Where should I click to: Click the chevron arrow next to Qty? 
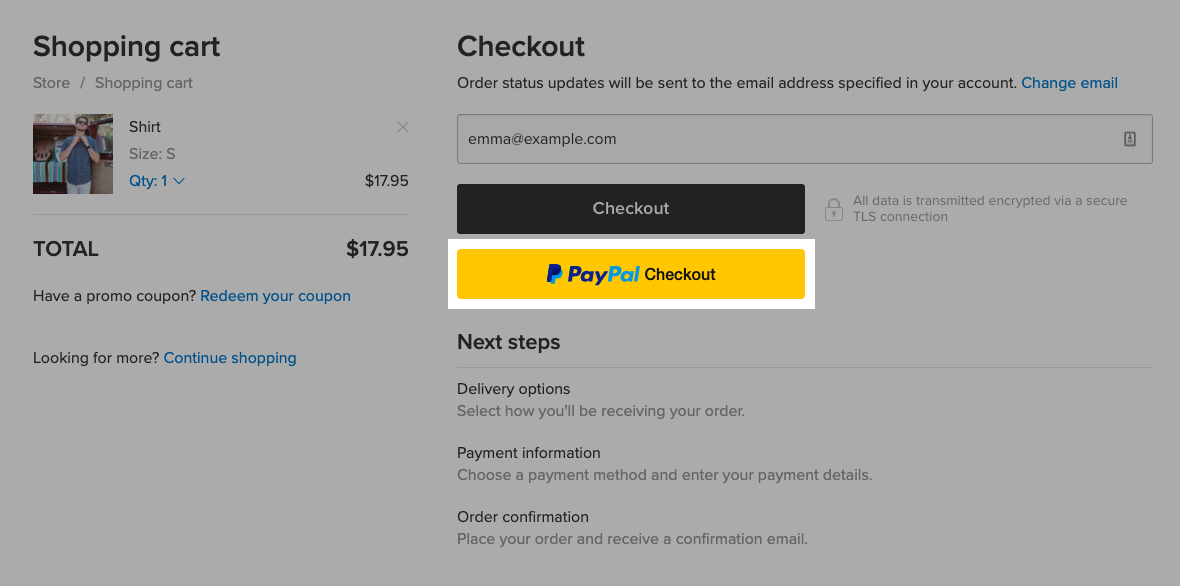[179, 181]
